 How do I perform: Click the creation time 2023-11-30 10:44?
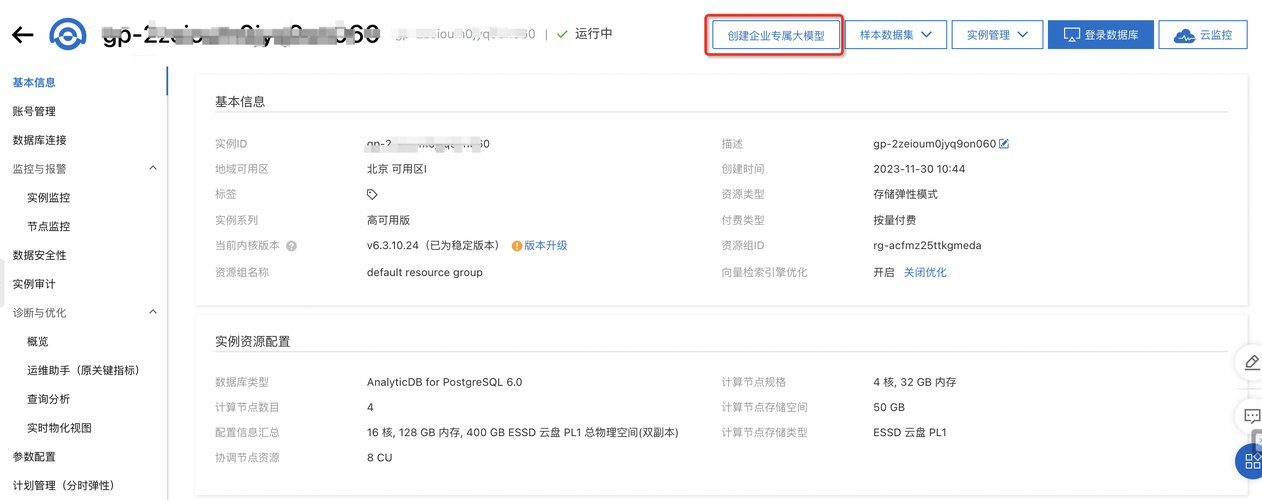click(x=919, y=170)
